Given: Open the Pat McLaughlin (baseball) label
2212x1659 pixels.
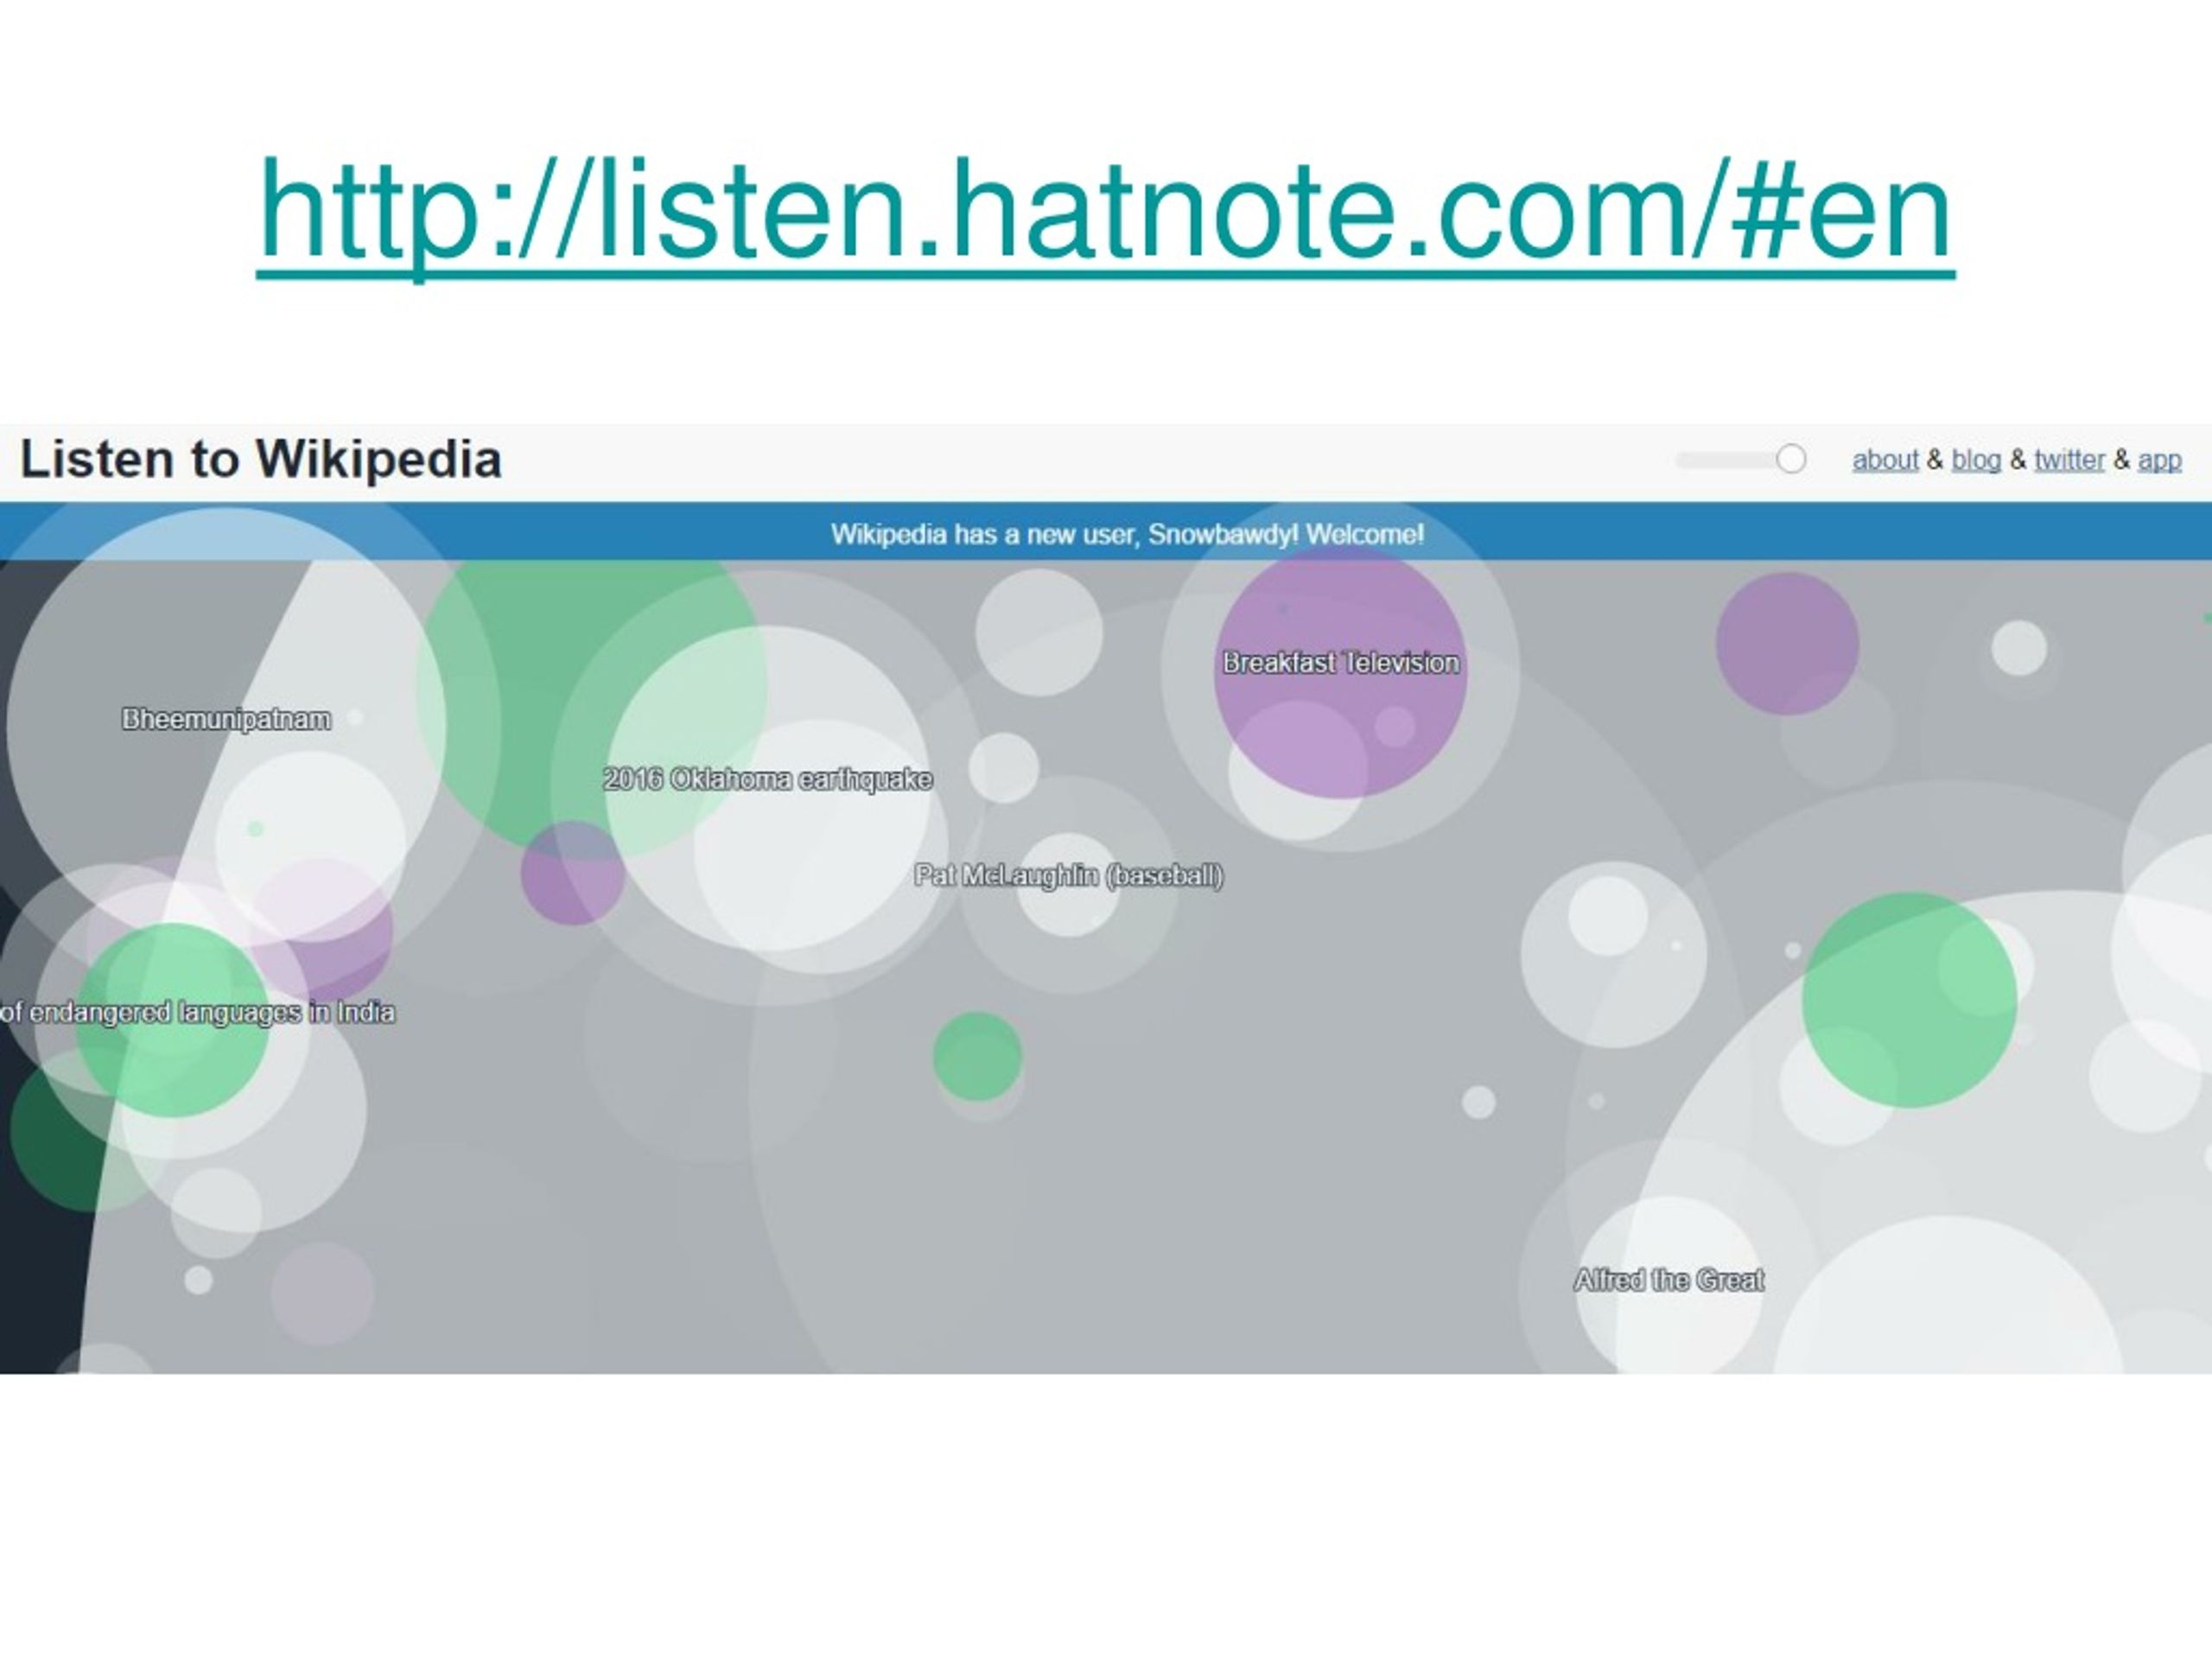Looking at the screenshot, I should (x=1069, y=875).
